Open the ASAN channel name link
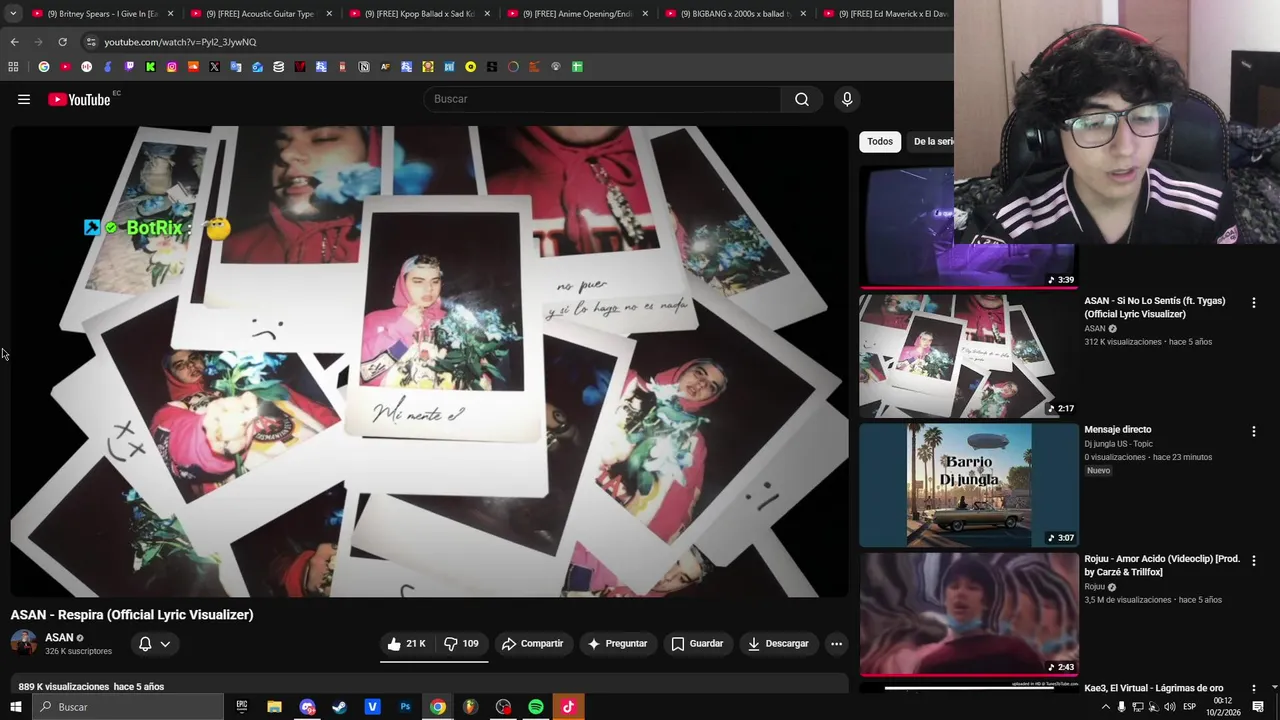 59,637
